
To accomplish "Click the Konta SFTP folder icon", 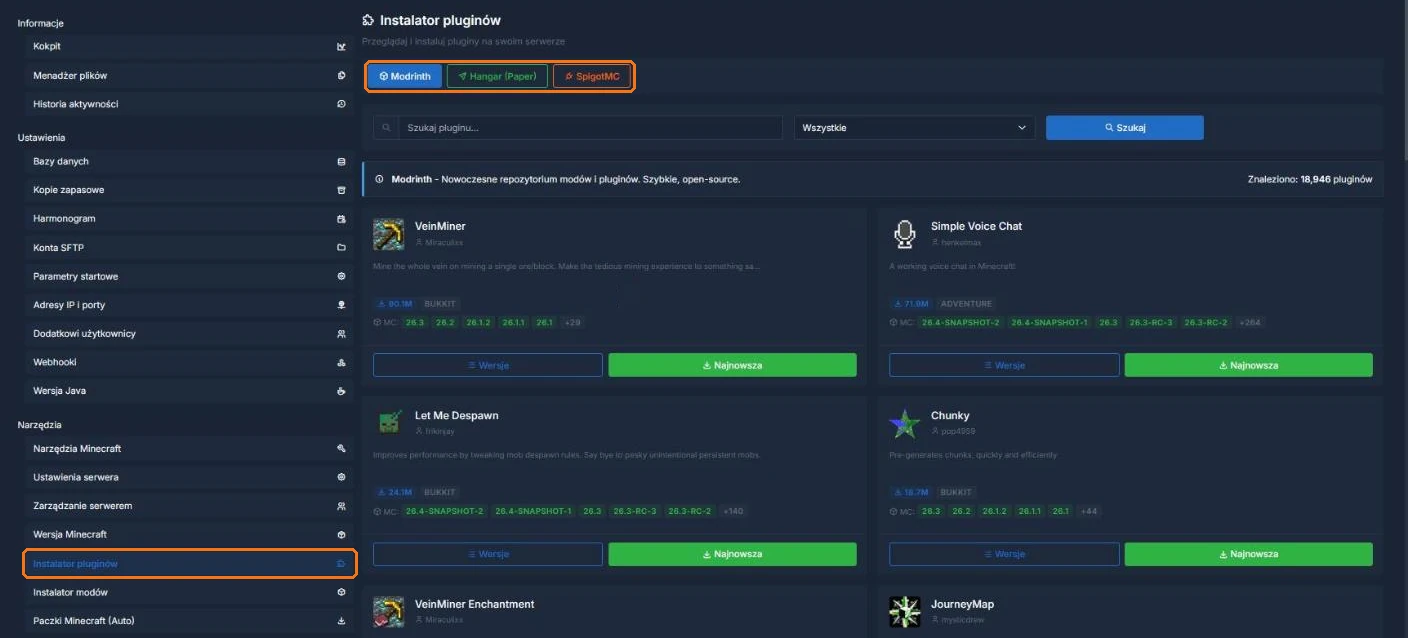I will point(341,247).
